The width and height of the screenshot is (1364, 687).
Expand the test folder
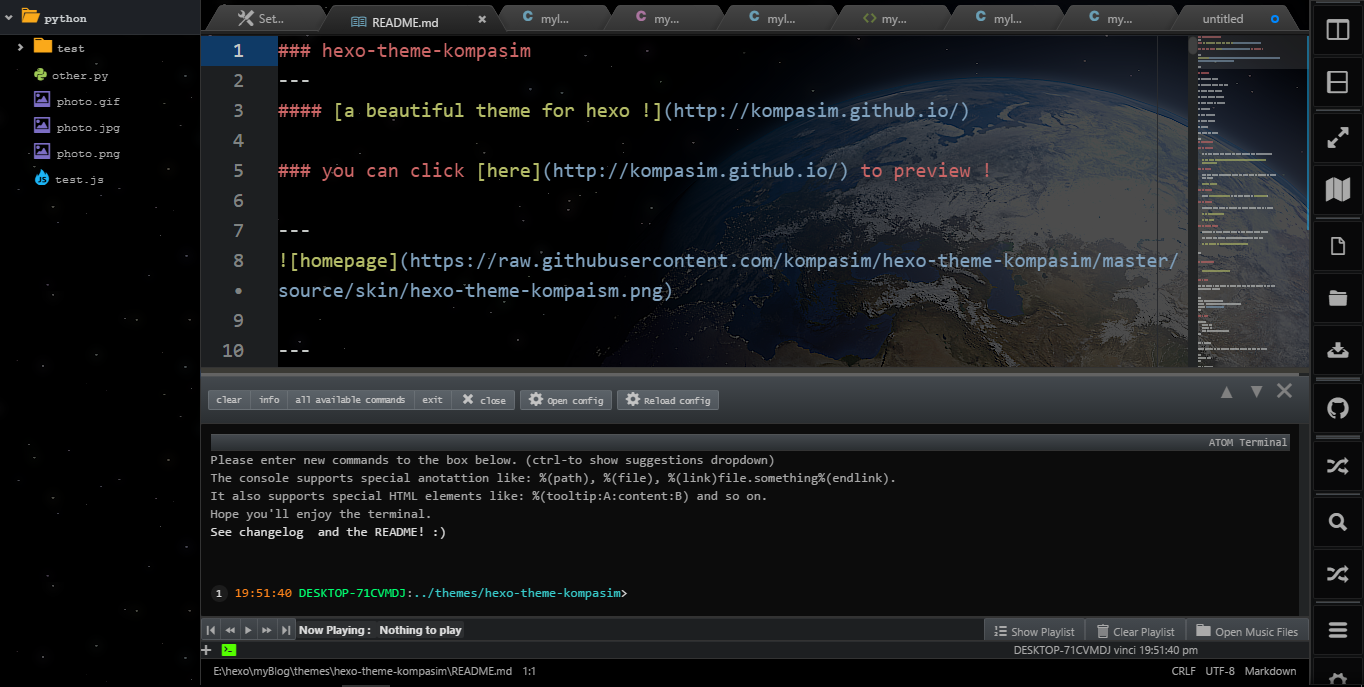click(20, 47)
